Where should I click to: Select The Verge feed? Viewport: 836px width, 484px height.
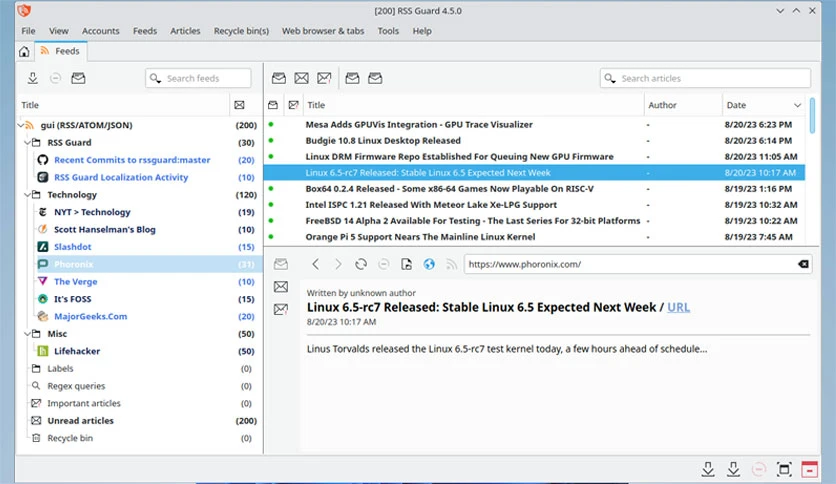(76, 281)
